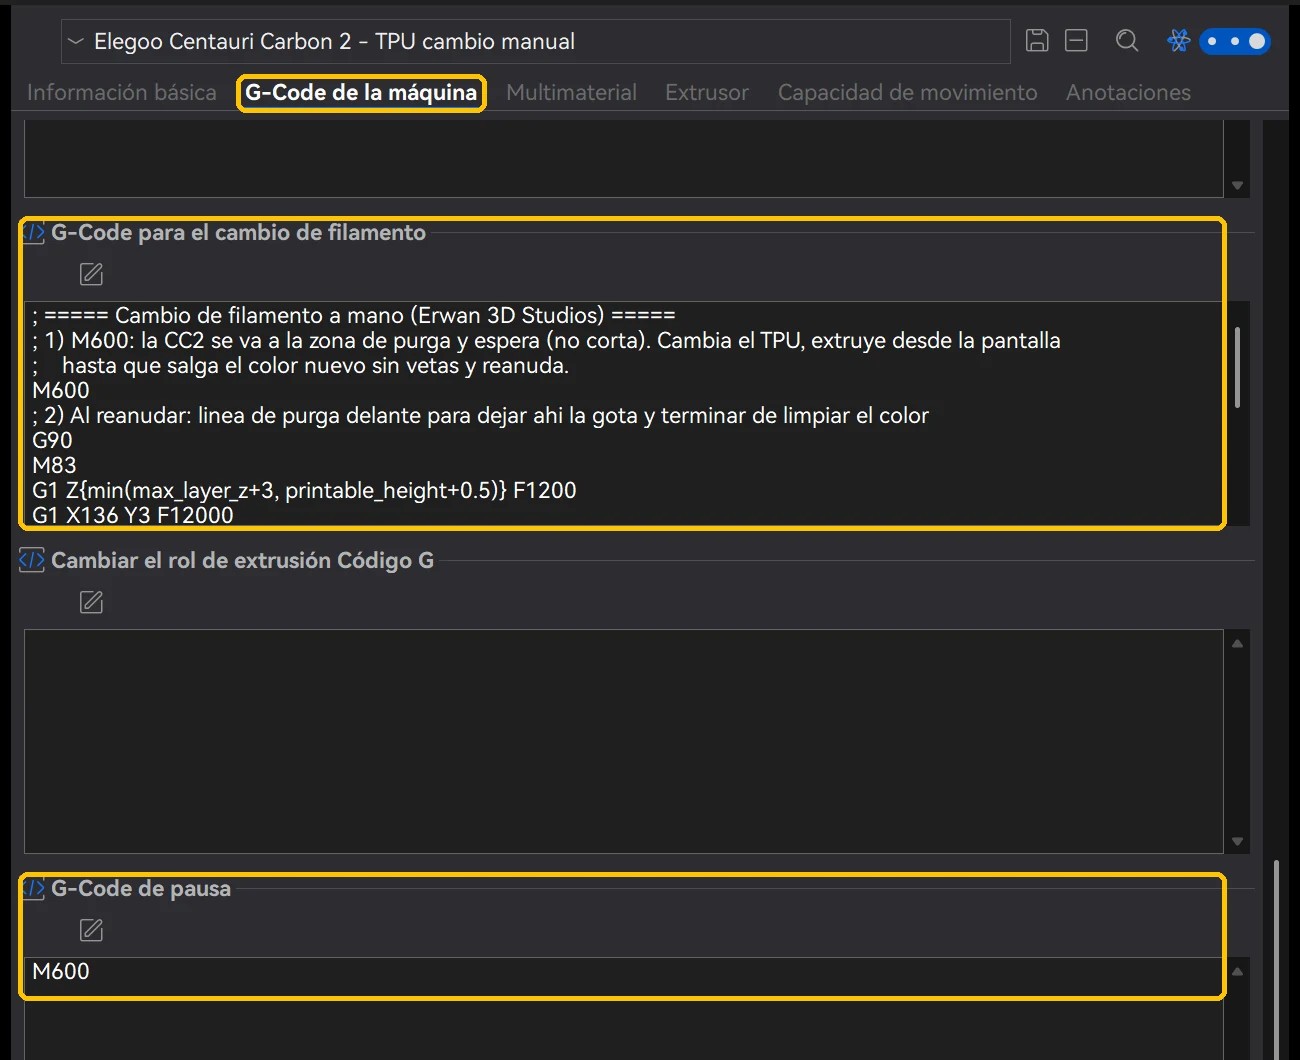This screenshot has height=1060, width=1300.
Task: Click the '; 2) Al reanudar' comment line
Action: click(480, 416)
